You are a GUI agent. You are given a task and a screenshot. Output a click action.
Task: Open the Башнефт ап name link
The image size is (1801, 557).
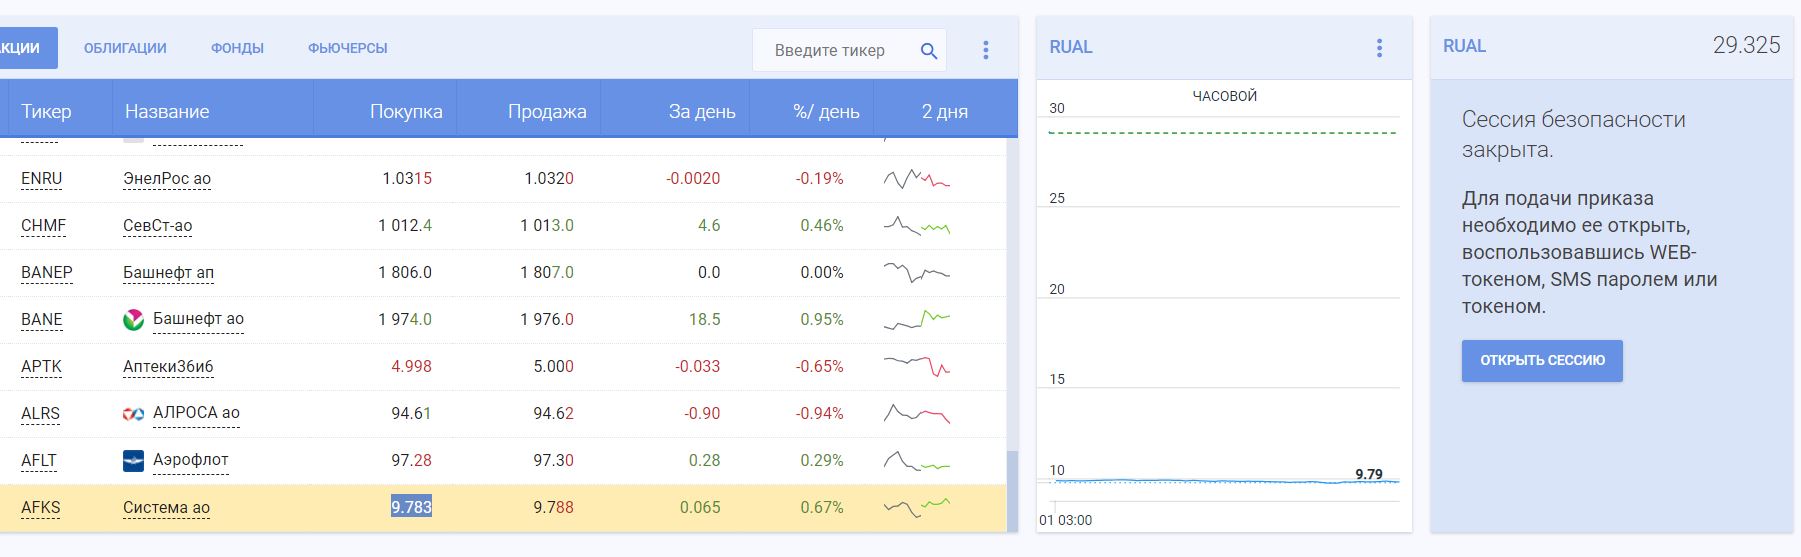[168, 273]
